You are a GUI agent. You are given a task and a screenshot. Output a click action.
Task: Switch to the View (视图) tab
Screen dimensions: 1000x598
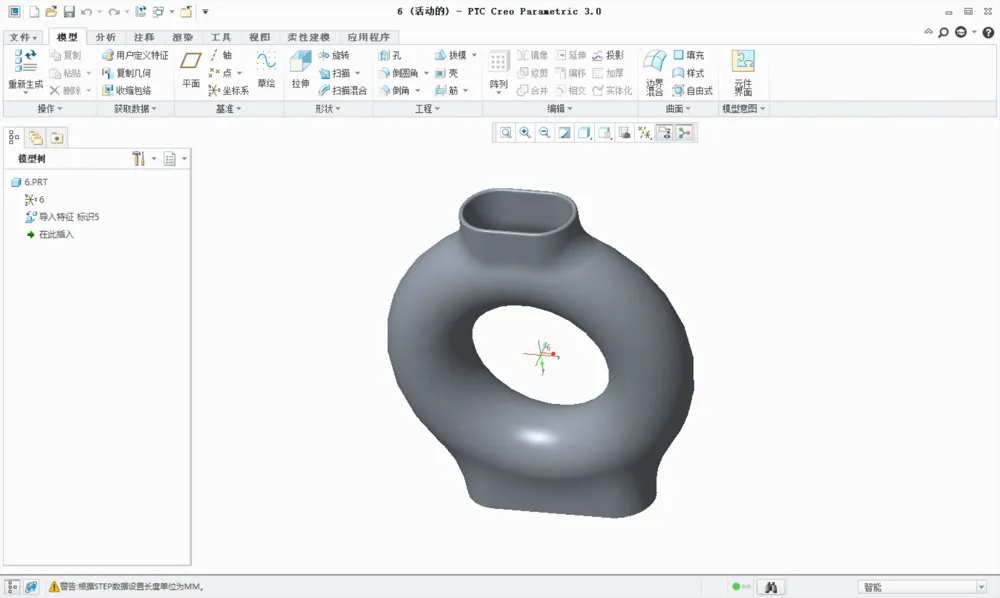click(260, 37)
